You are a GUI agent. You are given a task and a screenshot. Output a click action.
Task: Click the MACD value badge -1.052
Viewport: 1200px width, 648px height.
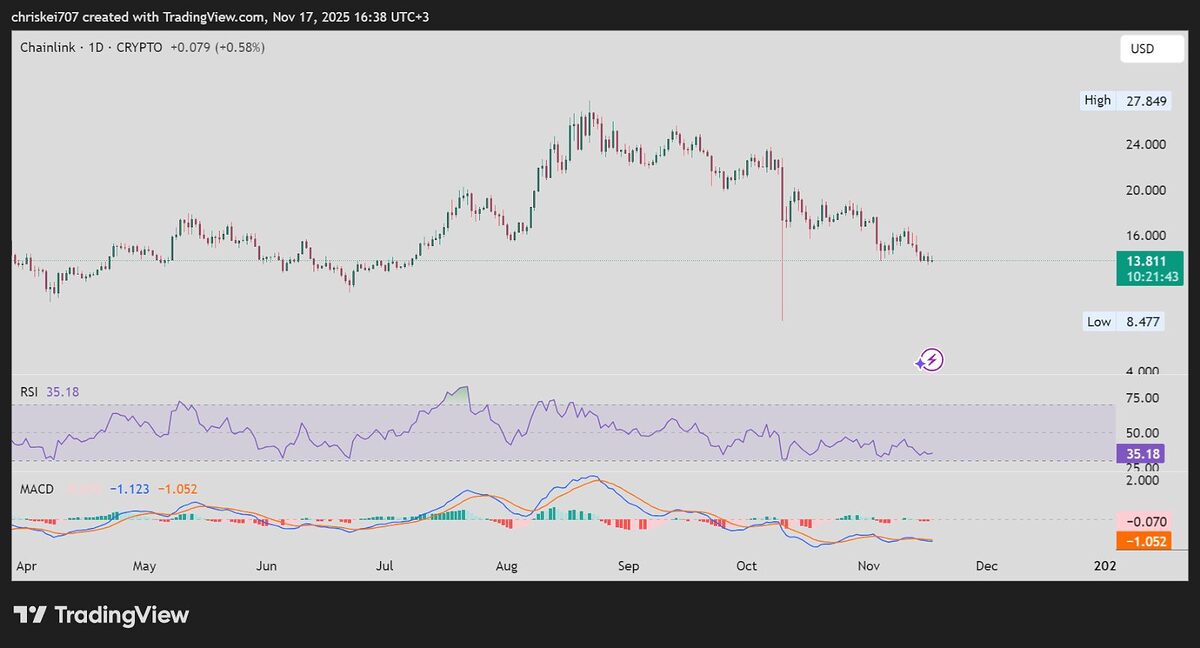point(1142,541)
